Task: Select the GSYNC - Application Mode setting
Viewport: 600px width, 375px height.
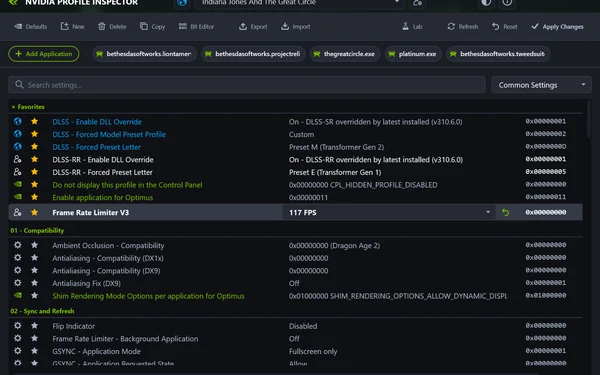Action: (x=96, y=351)
